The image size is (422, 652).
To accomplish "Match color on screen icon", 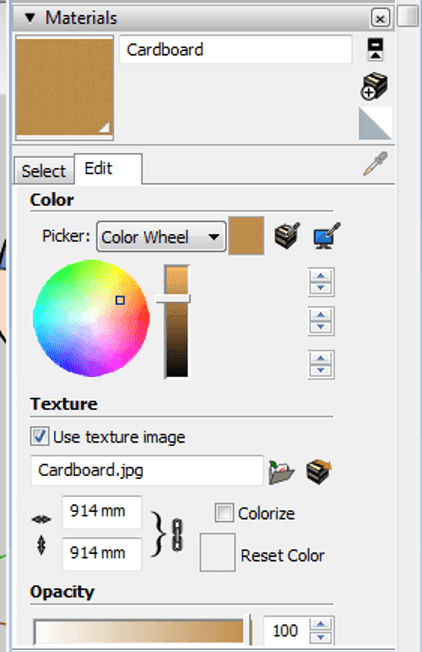I will point(326,236).
